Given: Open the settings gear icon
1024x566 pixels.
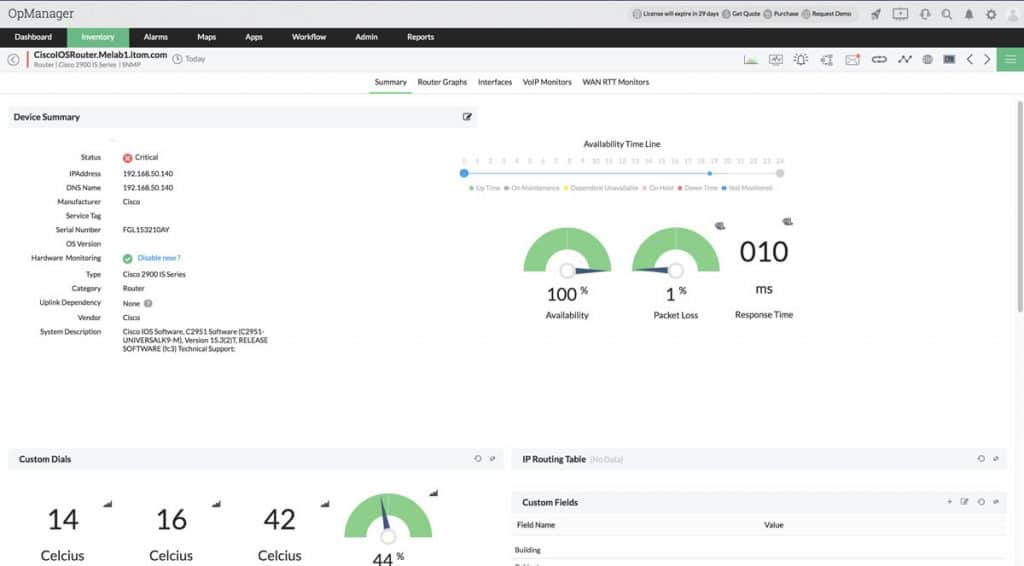Looking at the screenshot, I should pos(991,14).
